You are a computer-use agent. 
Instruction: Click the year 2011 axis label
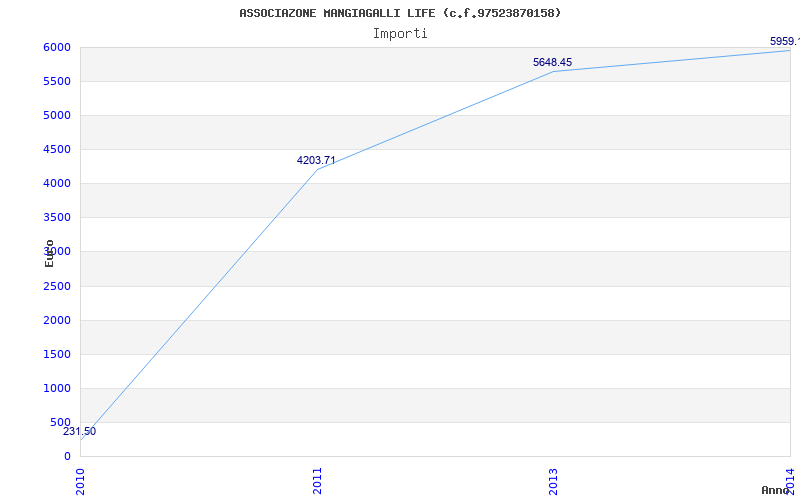pyautogui.click(x=317, y=481)
